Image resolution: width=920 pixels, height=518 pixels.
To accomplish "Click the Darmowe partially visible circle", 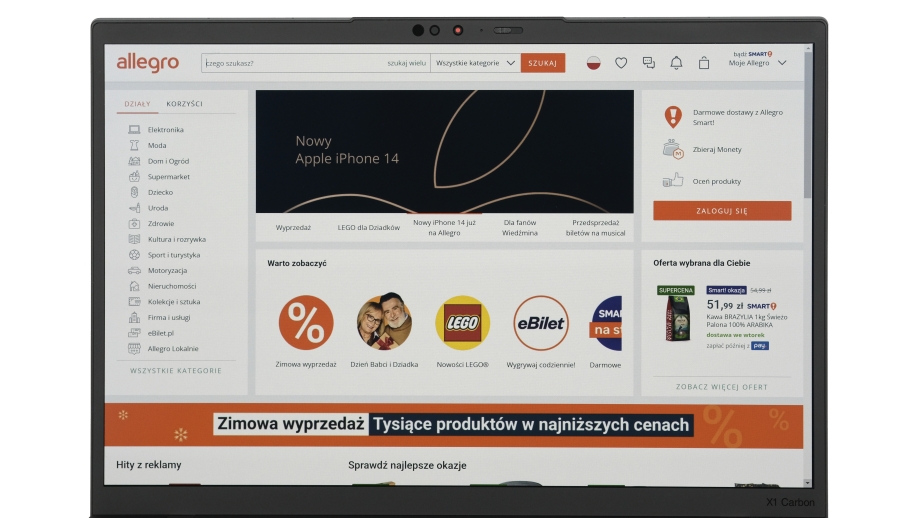I will pos(606,323).
